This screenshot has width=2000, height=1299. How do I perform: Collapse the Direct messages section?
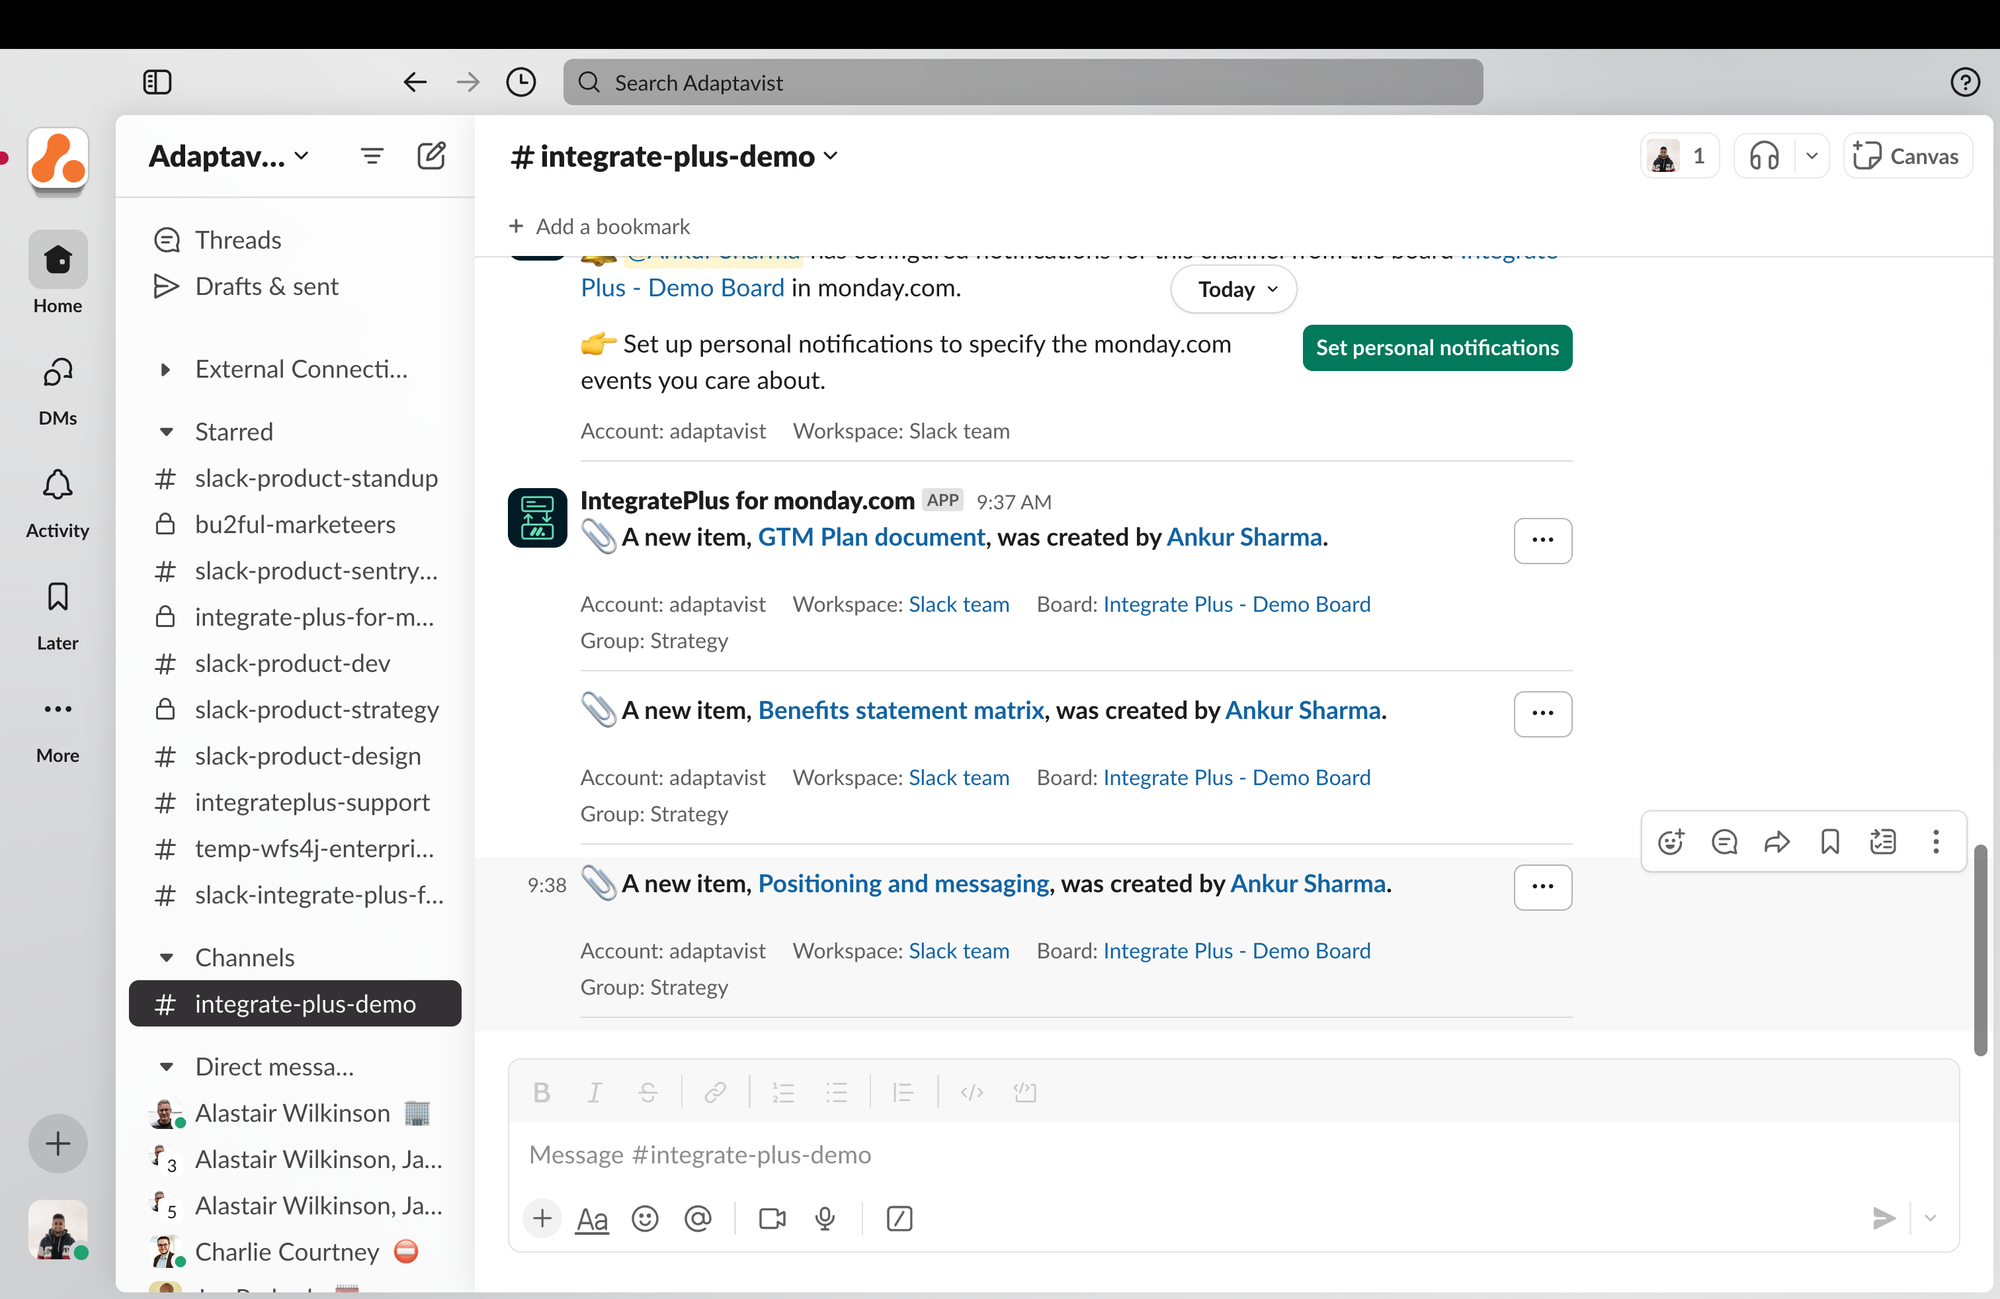point(166,1067)
